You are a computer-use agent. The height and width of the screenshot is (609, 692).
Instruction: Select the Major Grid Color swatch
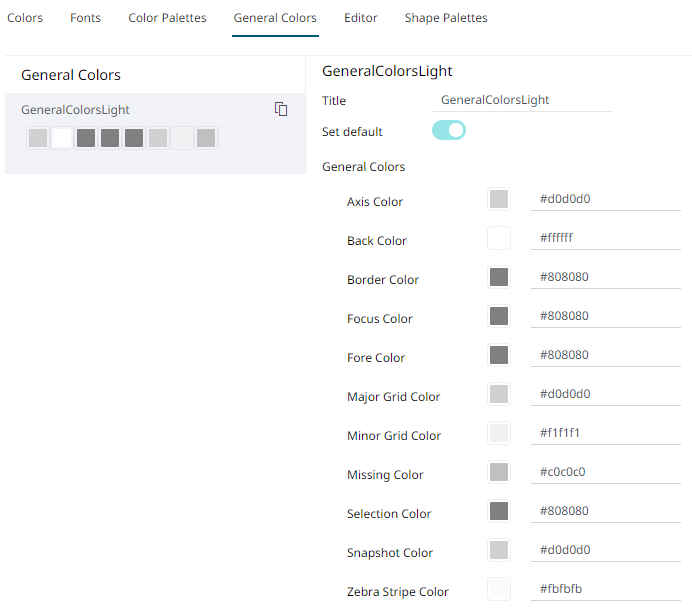click(499, 394)
